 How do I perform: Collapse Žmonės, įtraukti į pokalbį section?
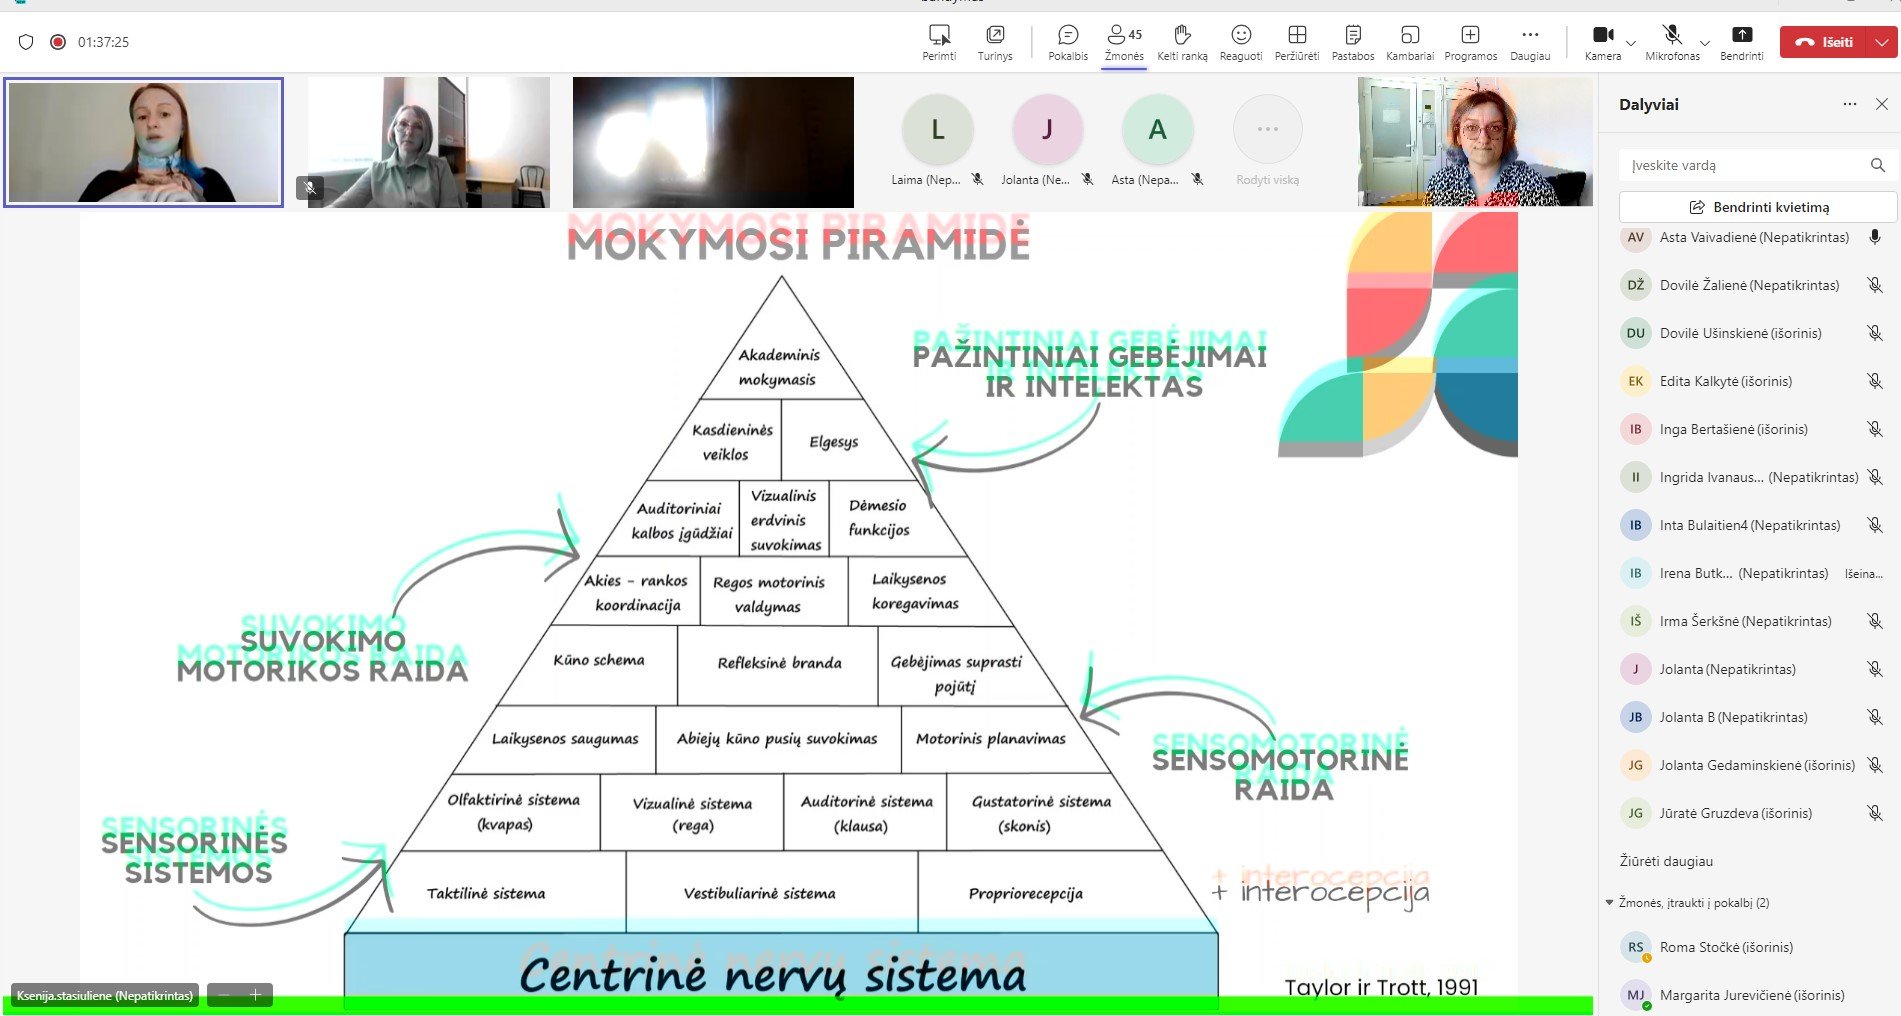(x=1609, y=902)
